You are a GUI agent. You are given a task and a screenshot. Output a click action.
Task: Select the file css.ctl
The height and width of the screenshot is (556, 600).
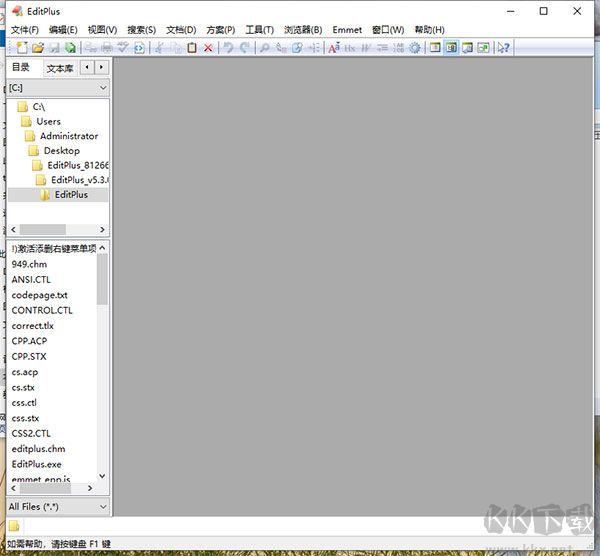click(x=24, y=403)
